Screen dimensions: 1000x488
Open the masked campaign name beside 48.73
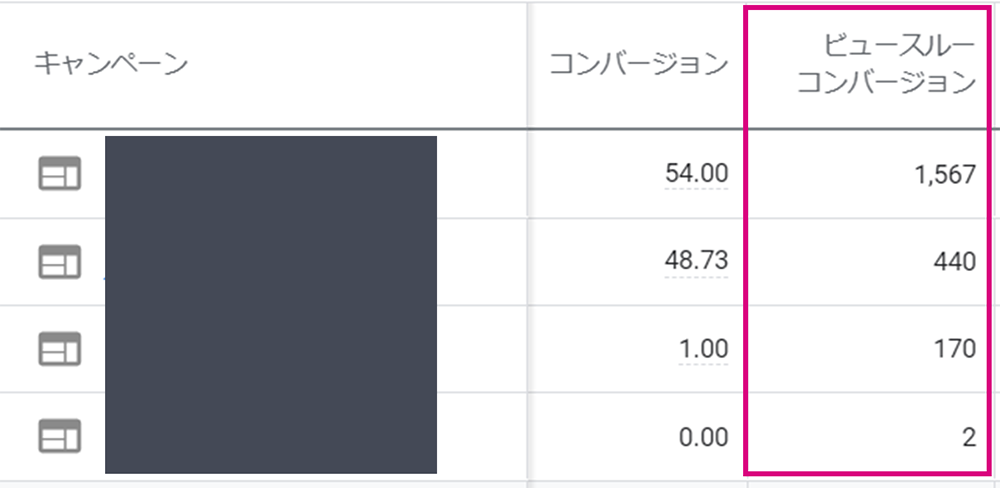270,262
